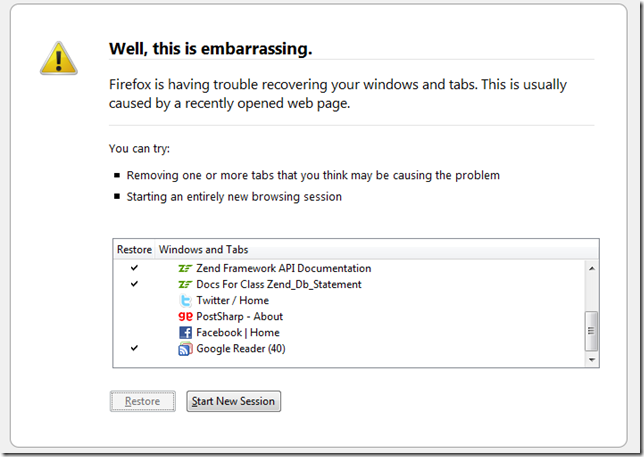Click the Restore column header
Image resolution: width=644 pixels, height=457 pixels.
[x=135, y=249]
